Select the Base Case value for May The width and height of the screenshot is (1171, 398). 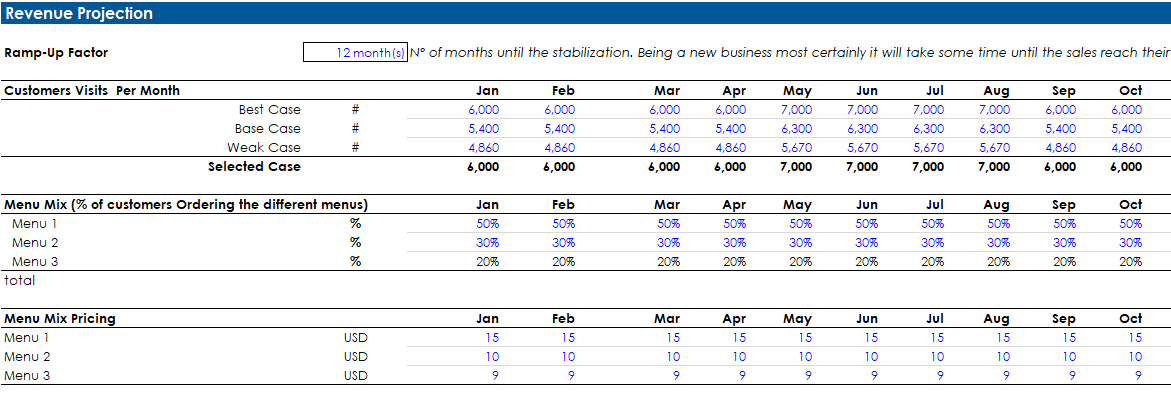[796, 128]
